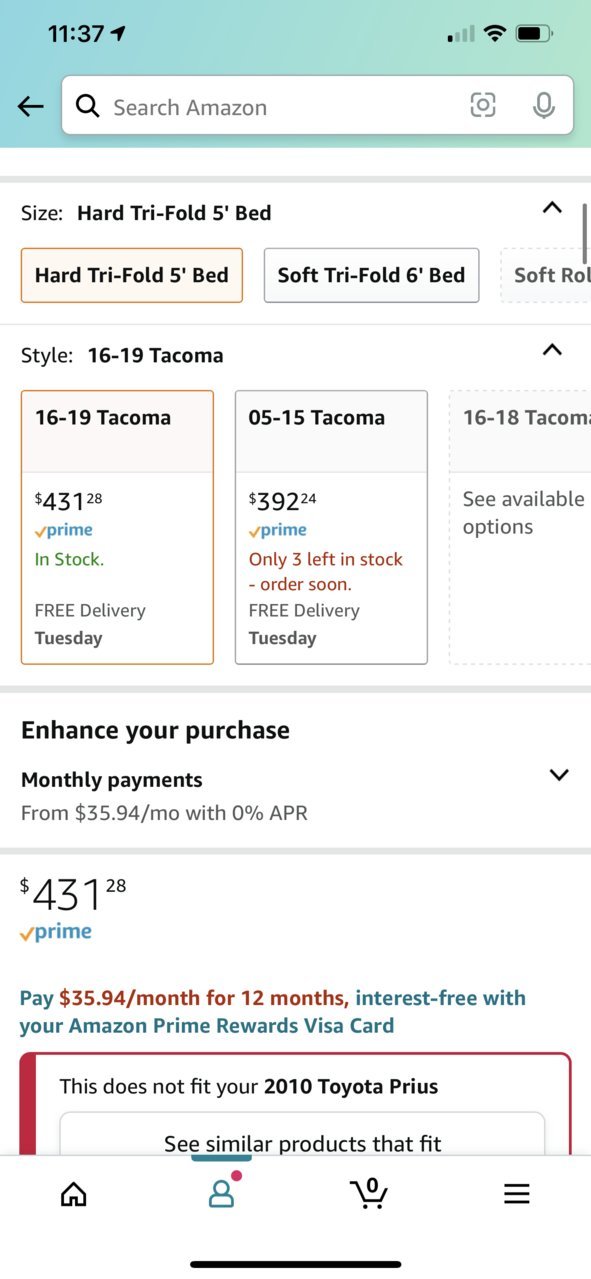The height and width of the screenshot is (1279, 591).
Task: Click See similar products that fit
Action: (x=302, y=1143)
